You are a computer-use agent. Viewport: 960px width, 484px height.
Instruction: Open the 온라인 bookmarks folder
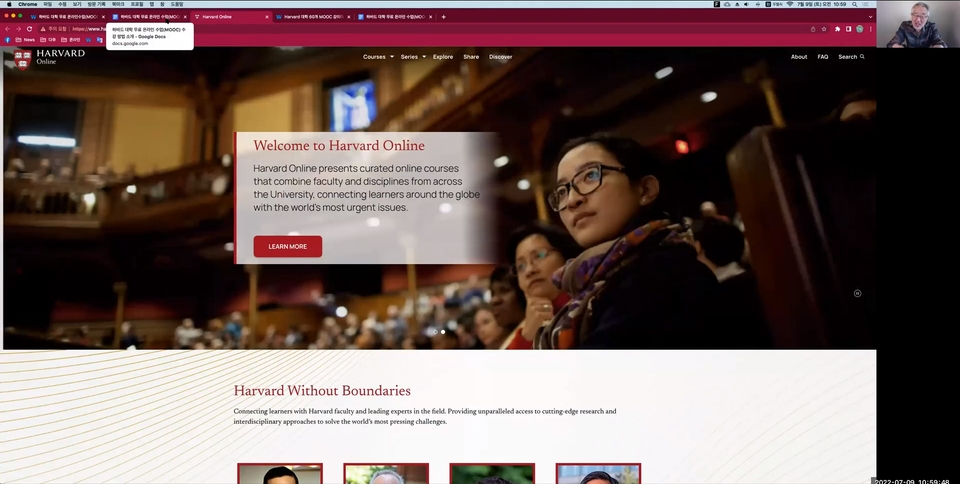pyautogui.click(x=70, y=40)
